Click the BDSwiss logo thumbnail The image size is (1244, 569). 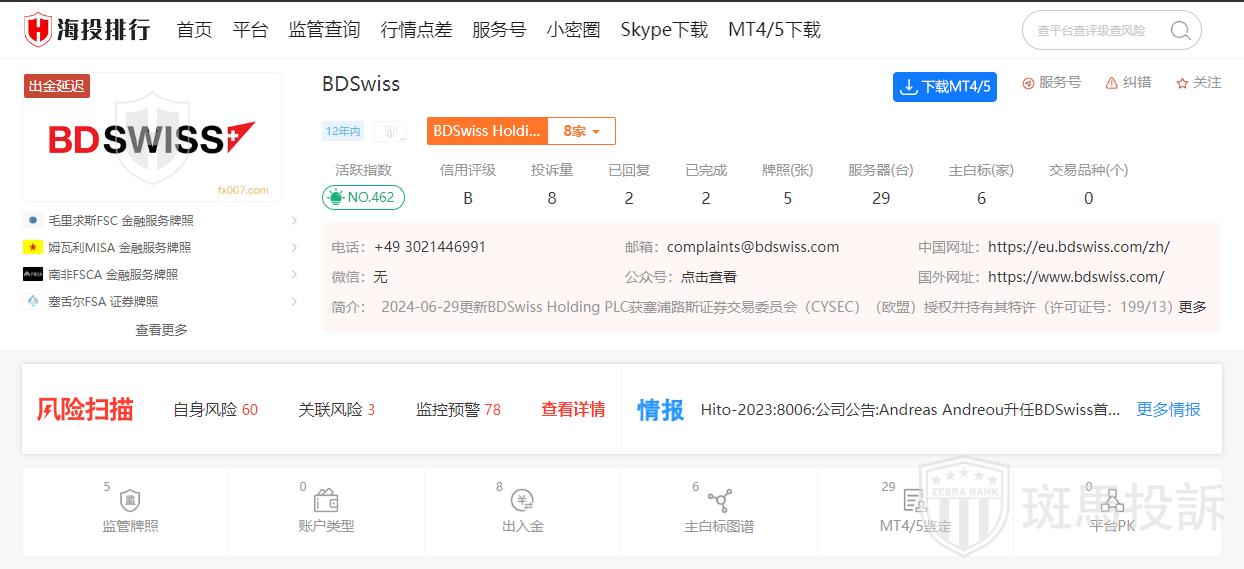tap(152, 138)
